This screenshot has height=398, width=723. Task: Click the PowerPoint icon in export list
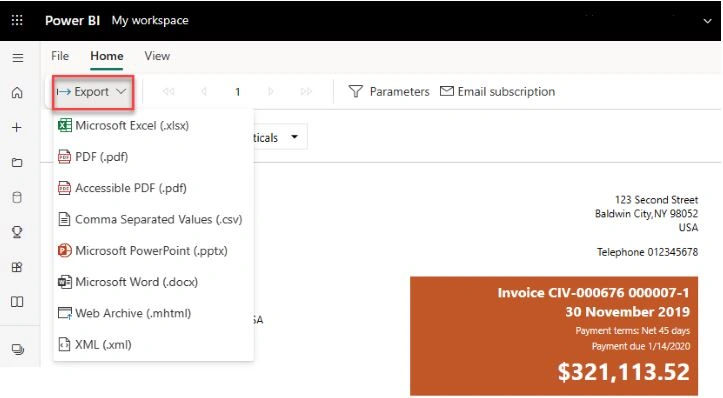(x=65, y=250)
